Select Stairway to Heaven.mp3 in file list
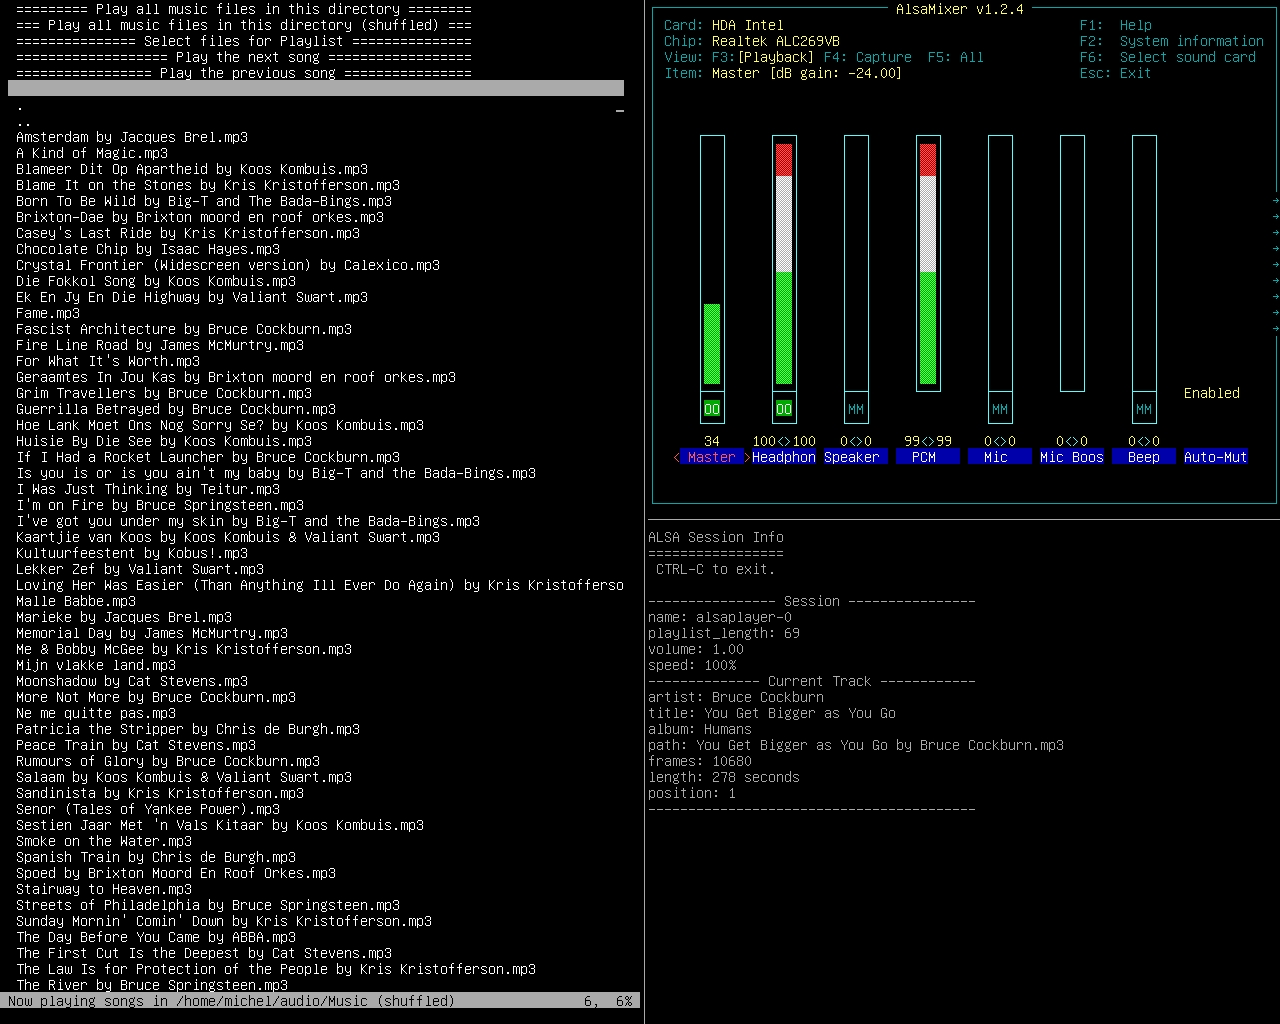1280x1024 pixels. pyautogui.click(x=104, y=889)
